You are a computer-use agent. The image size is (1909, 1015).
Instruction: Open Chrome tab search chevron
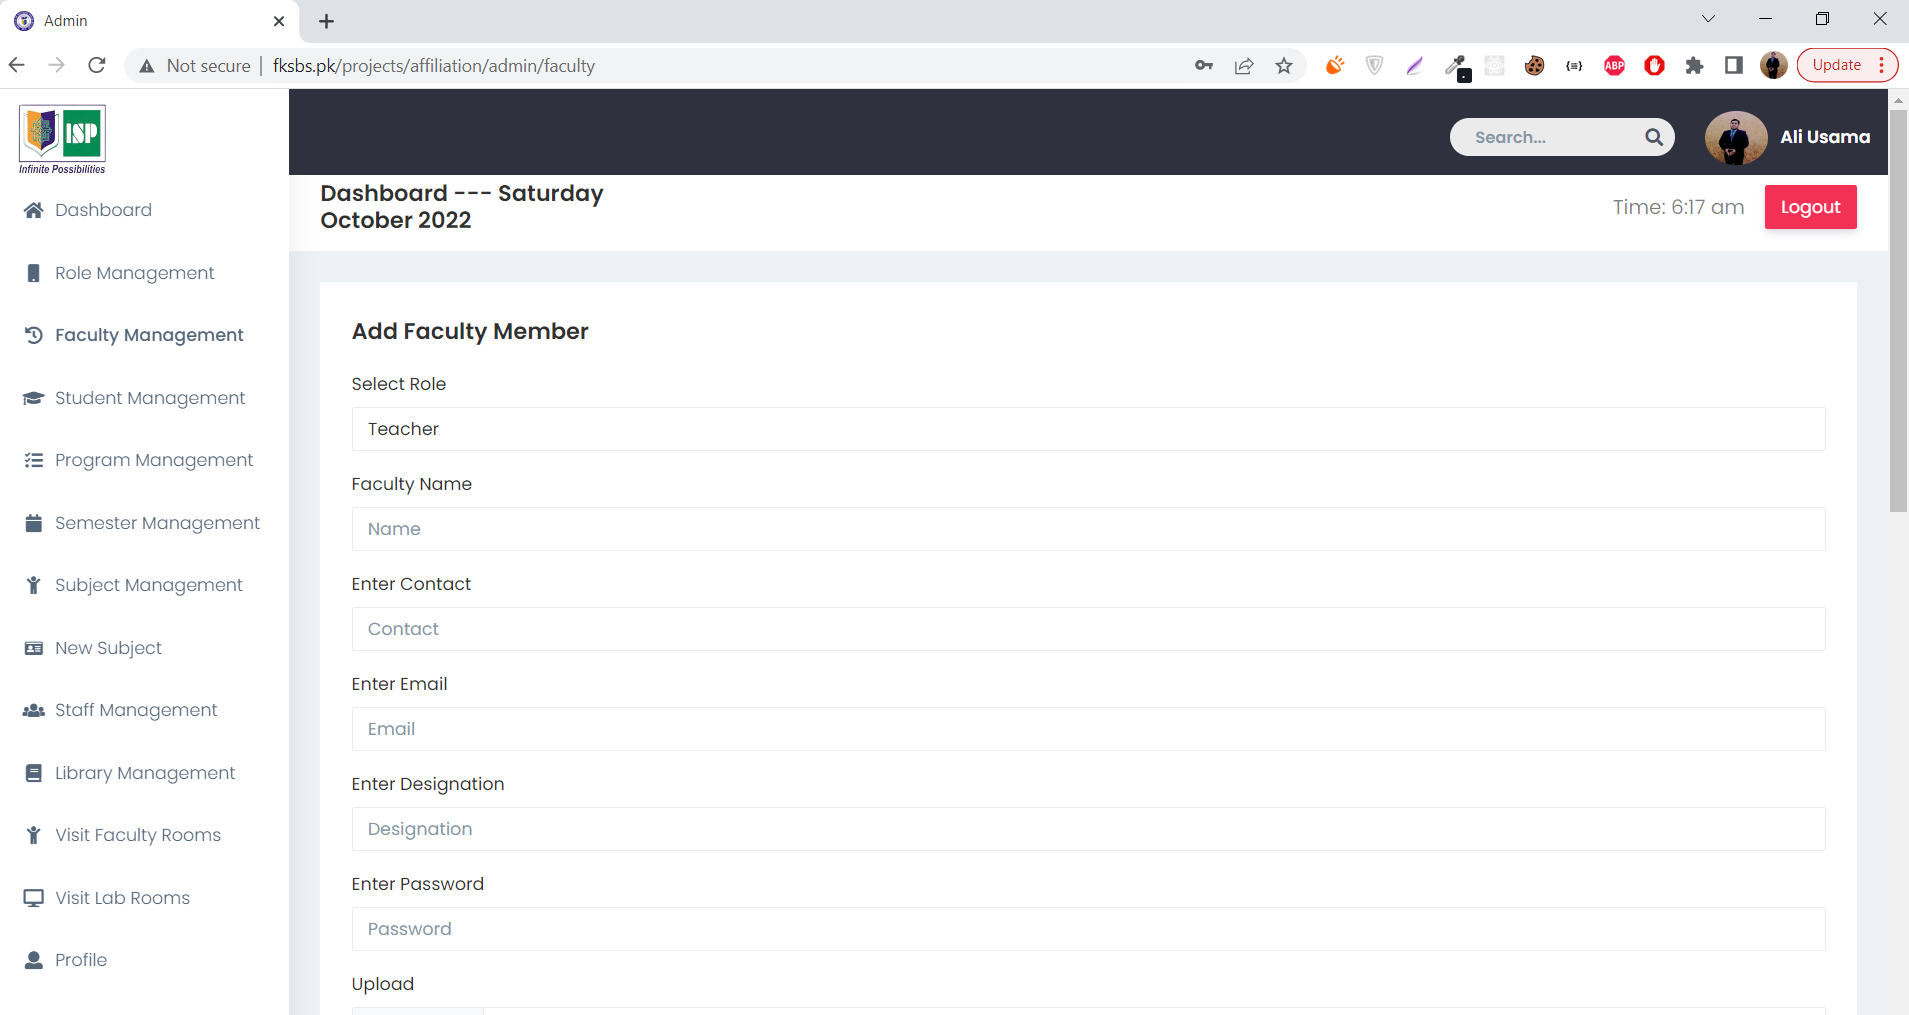pyautogui.click(x=1708, y=19)
